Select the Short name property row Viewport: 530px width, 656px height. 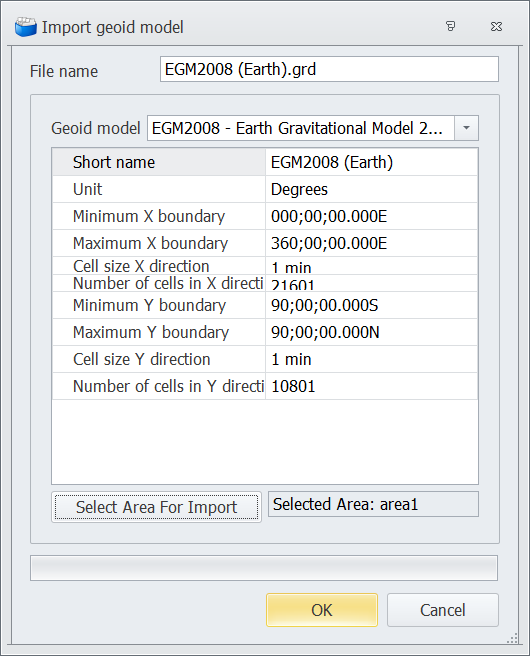click(x=265, y=162)
